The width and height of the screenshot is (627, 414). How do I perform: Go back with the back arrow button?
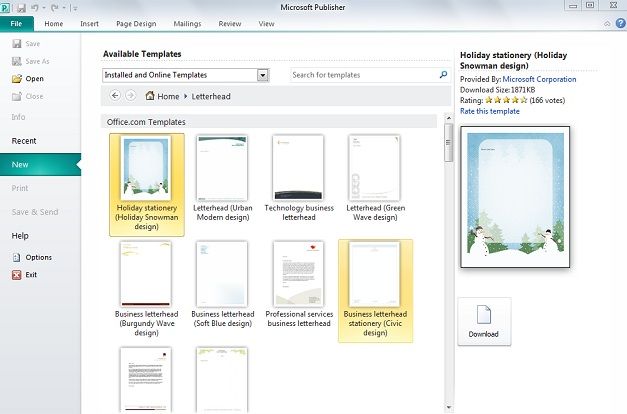[115, 96]
